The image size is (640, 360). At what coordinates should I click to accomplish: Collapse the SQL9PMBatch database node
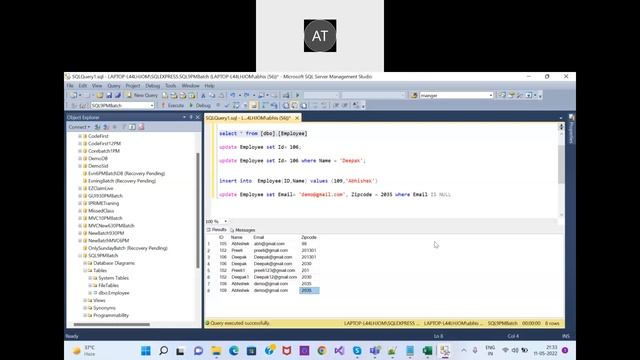(x=80, y=256)
